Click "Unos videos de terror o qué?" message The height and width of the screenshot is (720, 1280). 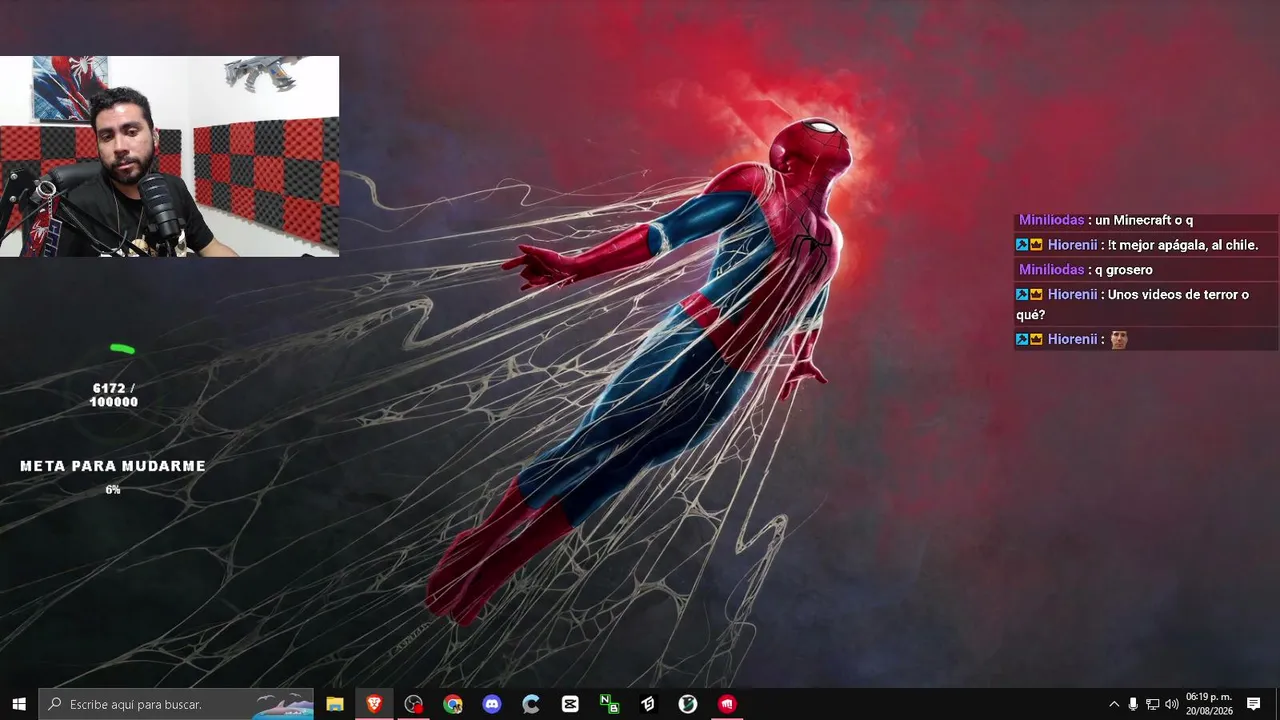(1133, 305)
